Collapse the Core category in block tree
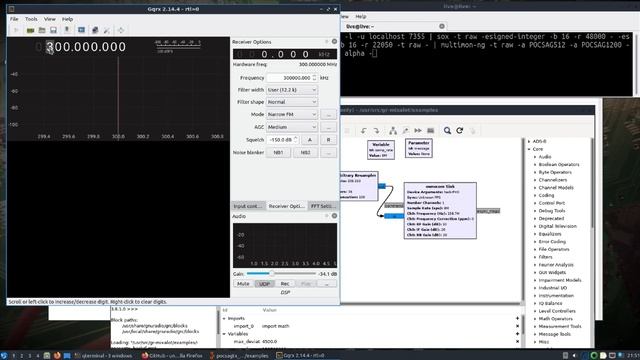The height and width of the screenshot is (360, 640). pyautogui.click(x=529, y=149)
